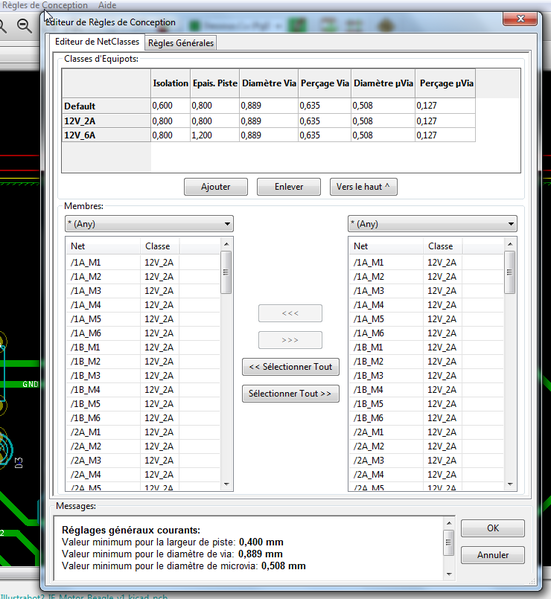
Task: Click the >>> move-right button
Action: click(290, 340)
